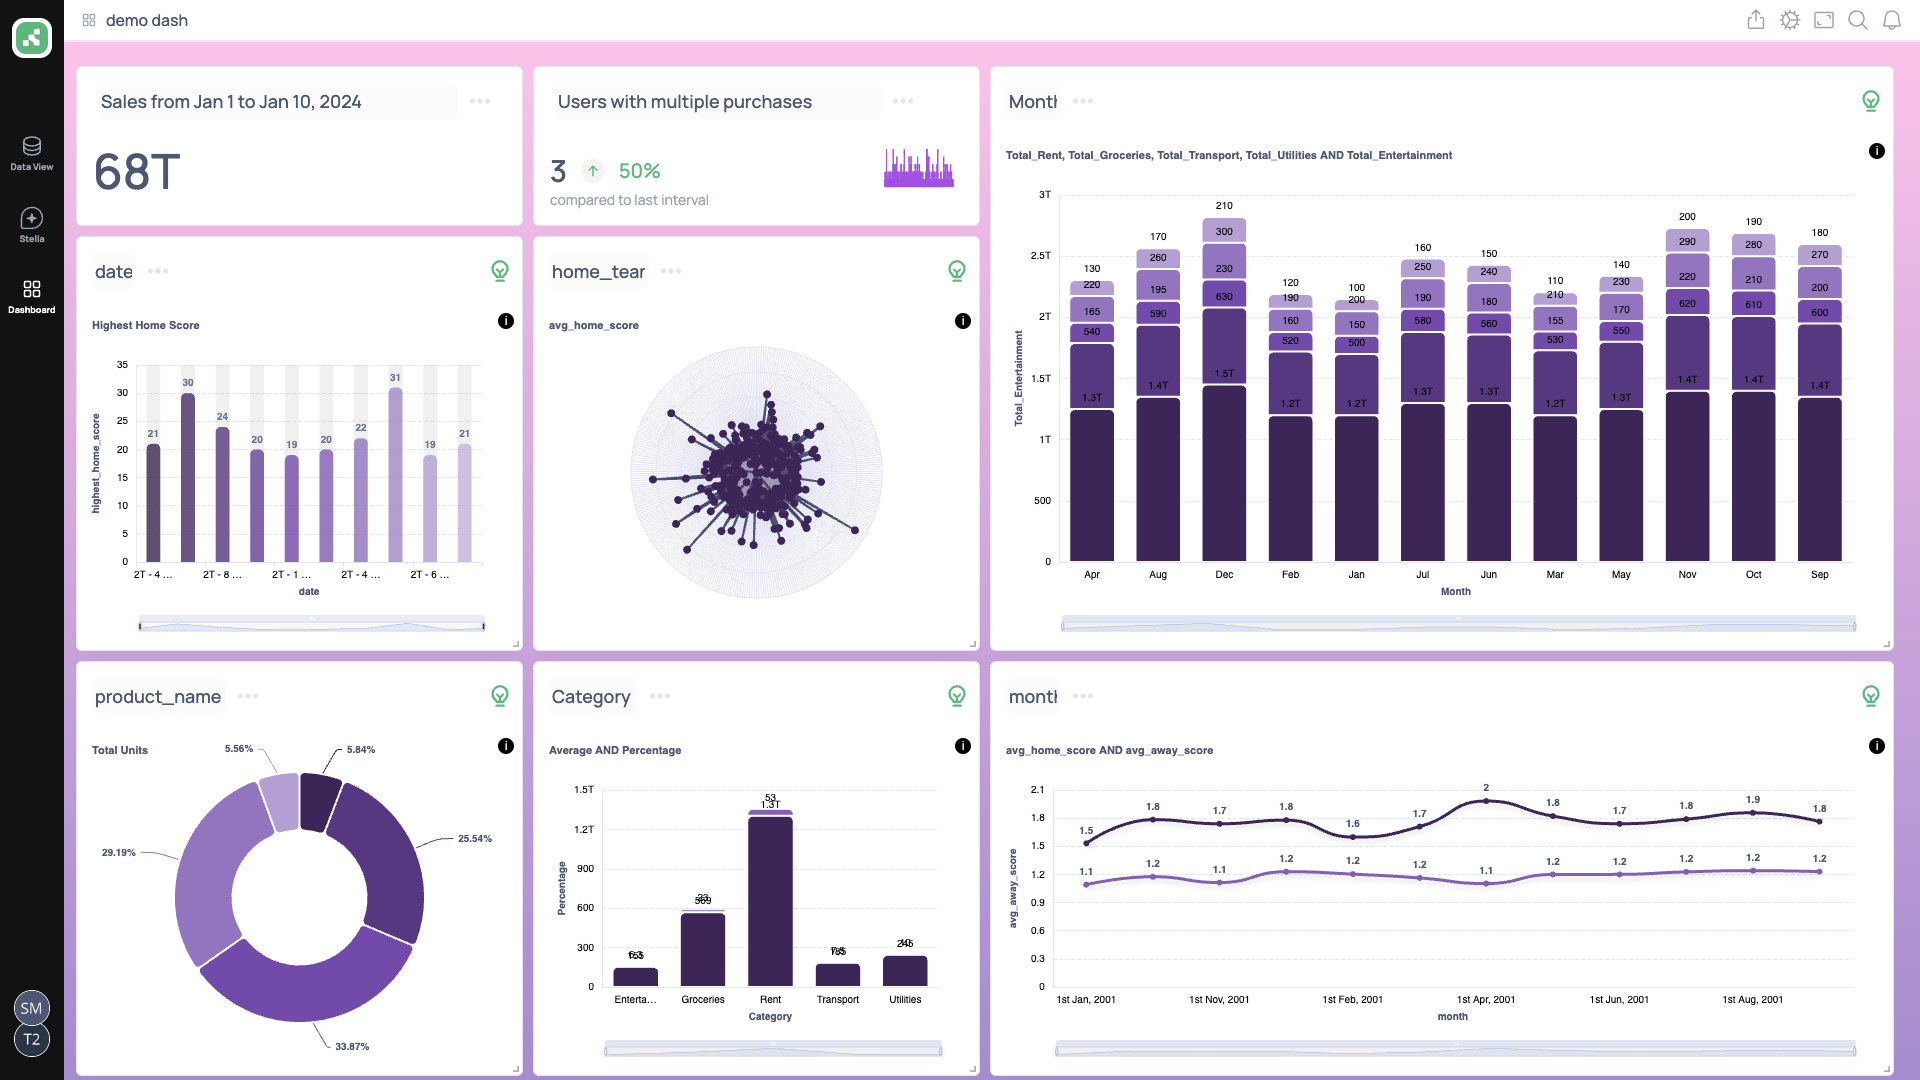Open Stella assistant in sidebar
1920x1080 pixels.
[x=32, y=225]
